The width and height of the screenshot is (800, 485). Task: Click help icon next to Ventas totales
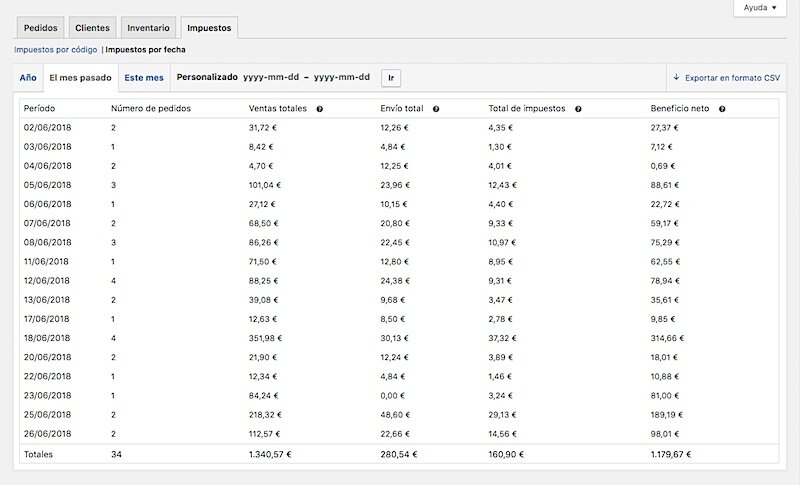(319, 109)
